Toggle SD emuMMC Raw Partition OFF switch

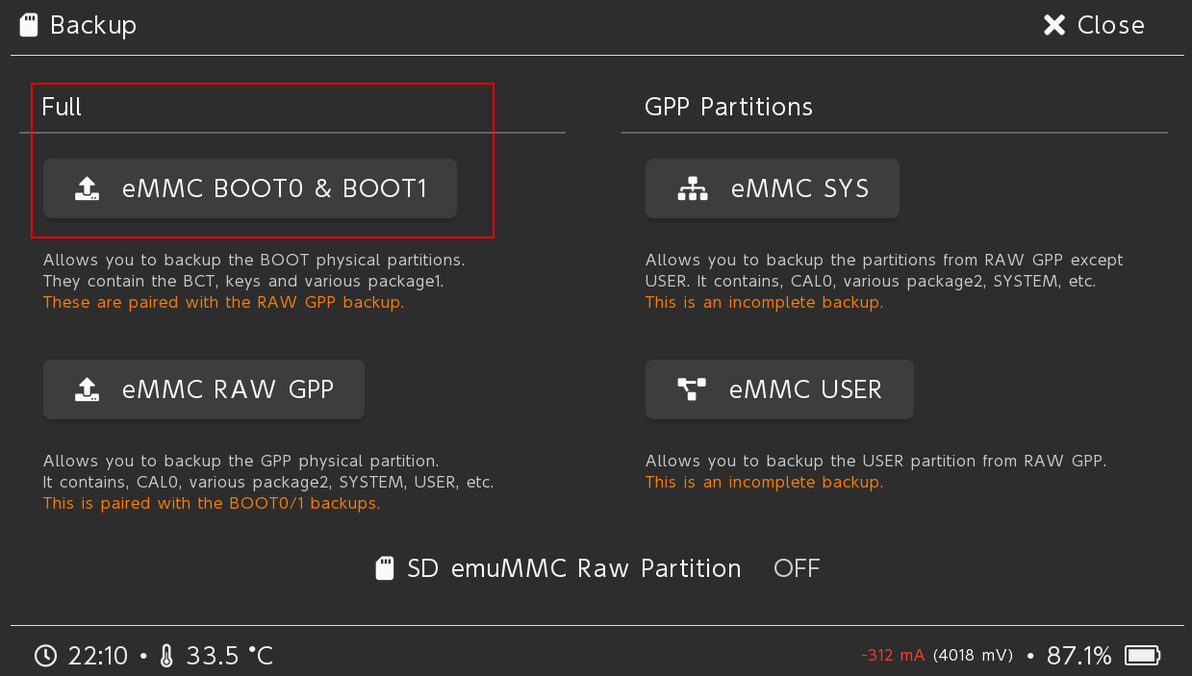[x=796, y=569]
